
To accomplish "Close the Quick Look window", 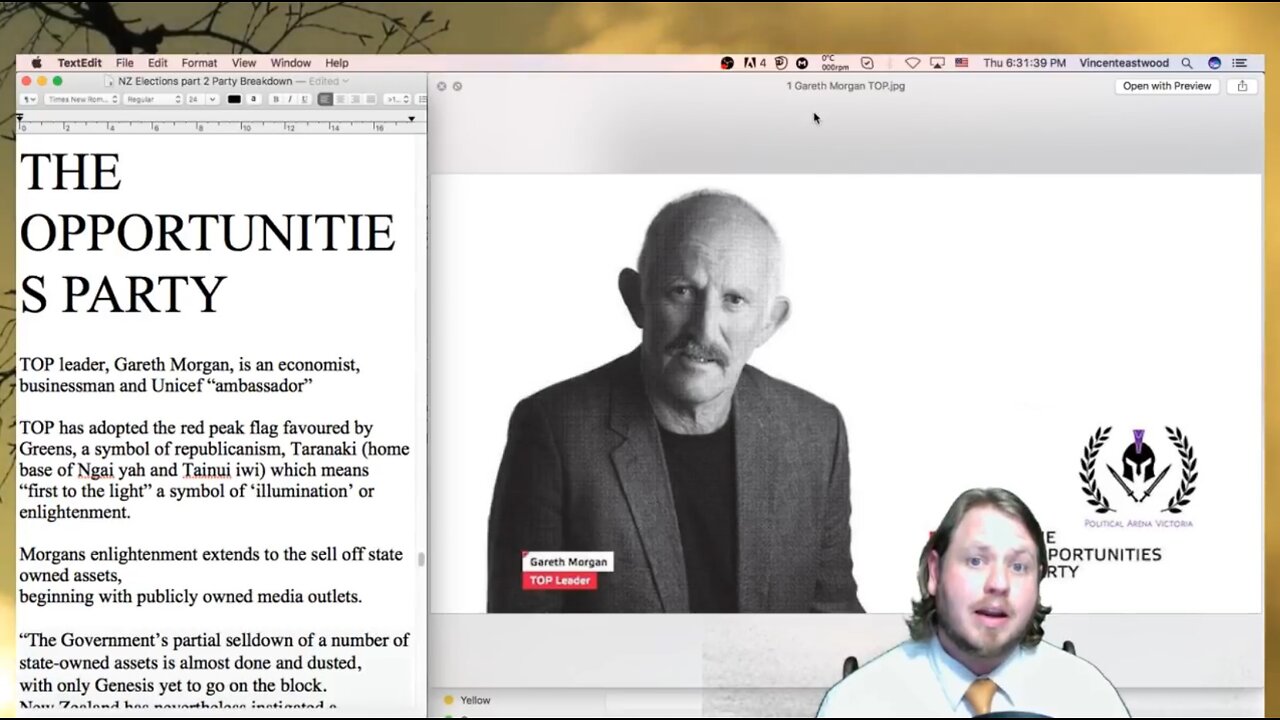I will click(x=441, y=86).
